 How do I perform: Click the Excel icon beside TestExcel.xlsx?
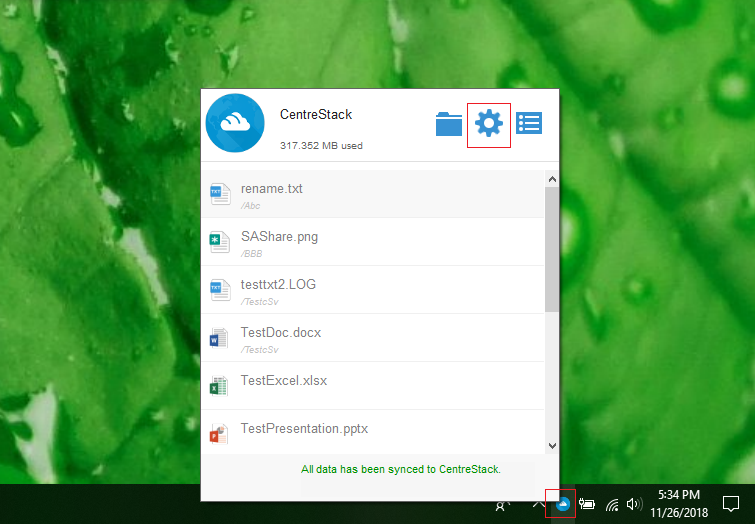pyautogui.click(x=219, y=386)
